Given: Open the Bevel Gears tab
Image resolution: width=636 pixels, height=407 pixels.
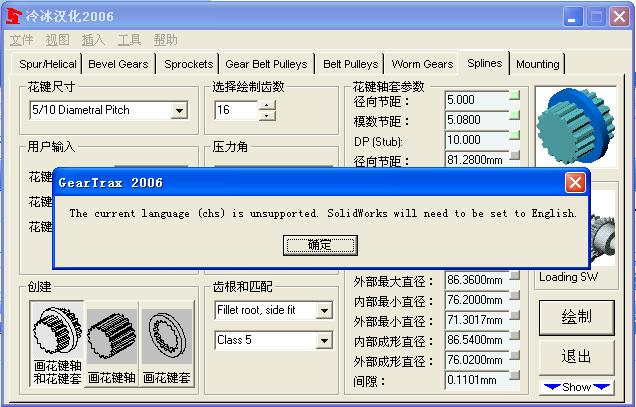Looking at the screenshot, I should tap(118, 64).
